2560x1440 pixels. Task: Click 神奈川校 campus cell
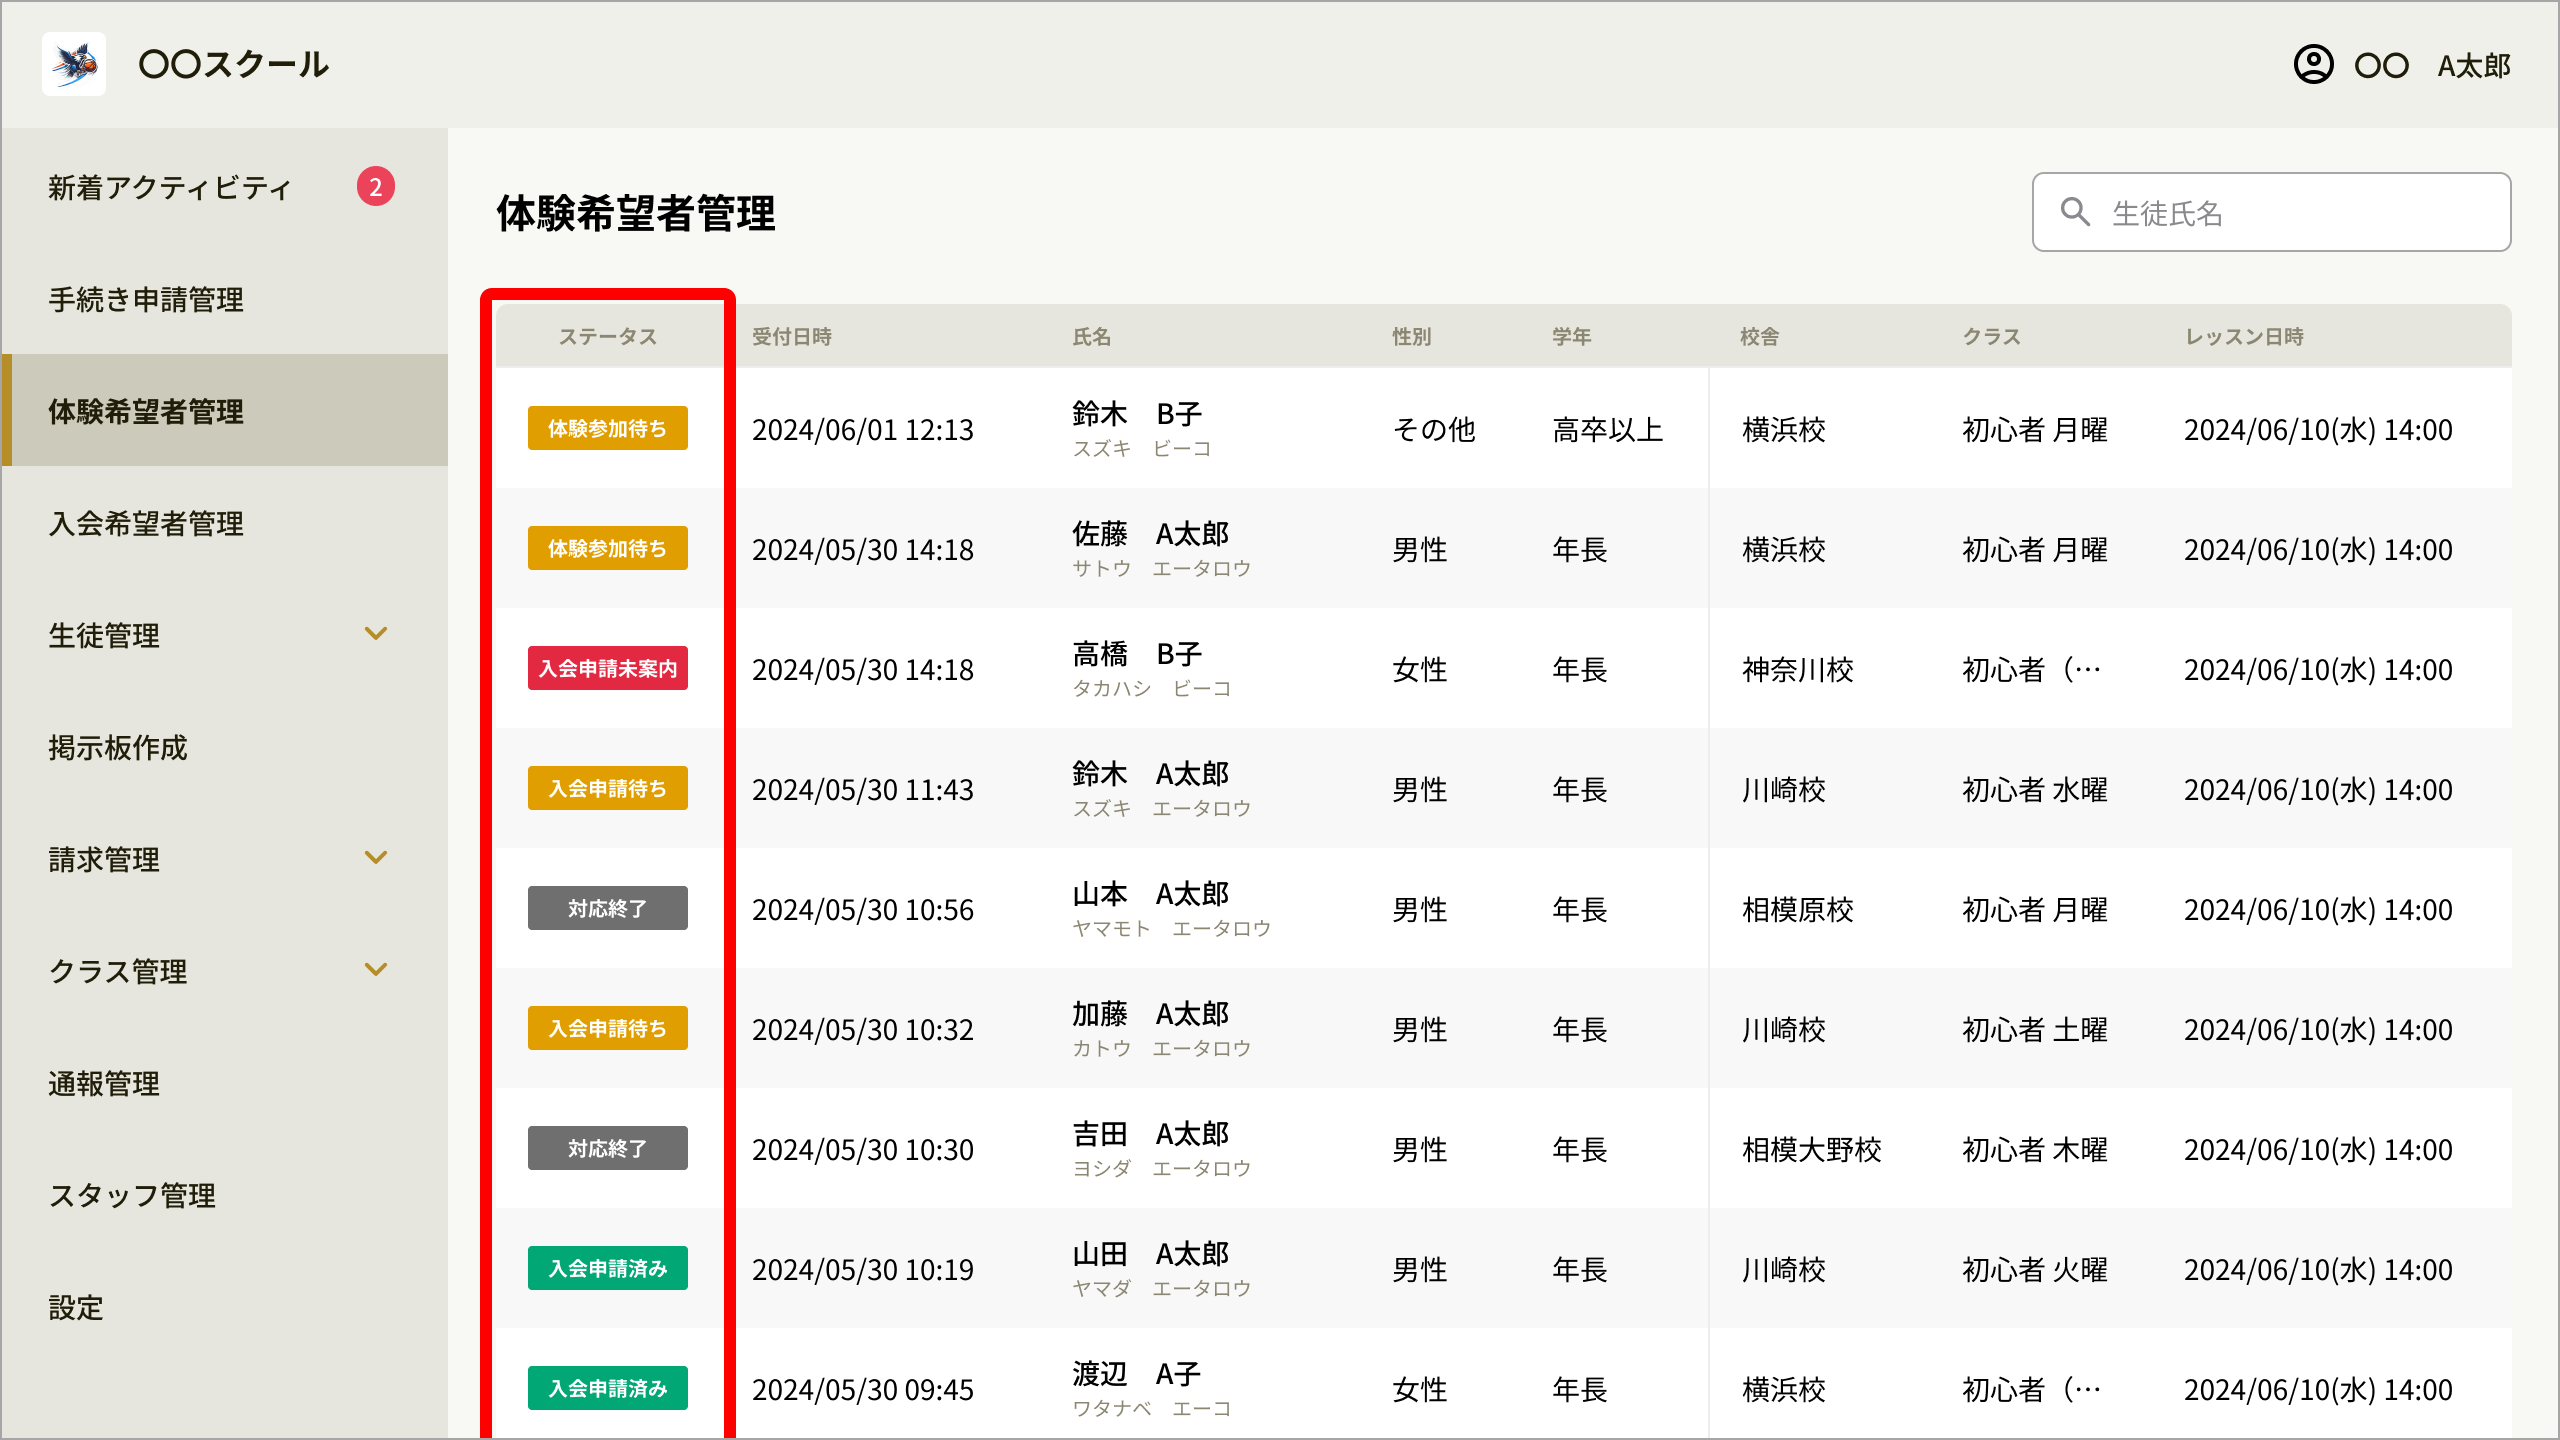[1798, 669]
